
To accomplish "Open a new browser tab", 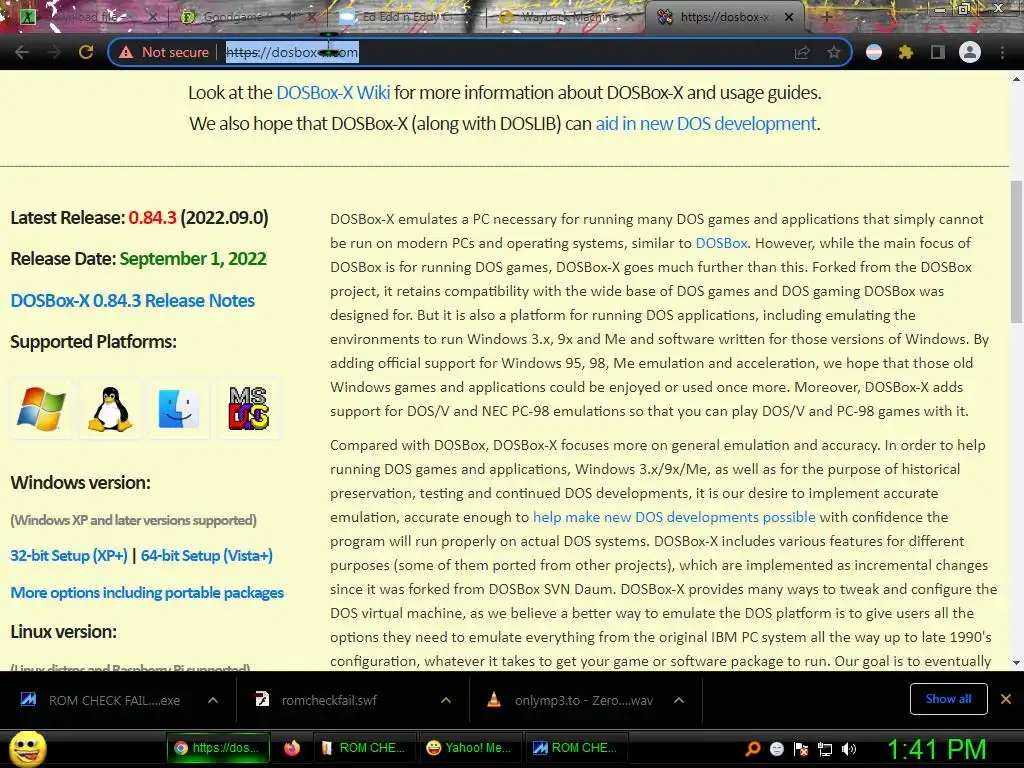I will (x=827, y=17).
